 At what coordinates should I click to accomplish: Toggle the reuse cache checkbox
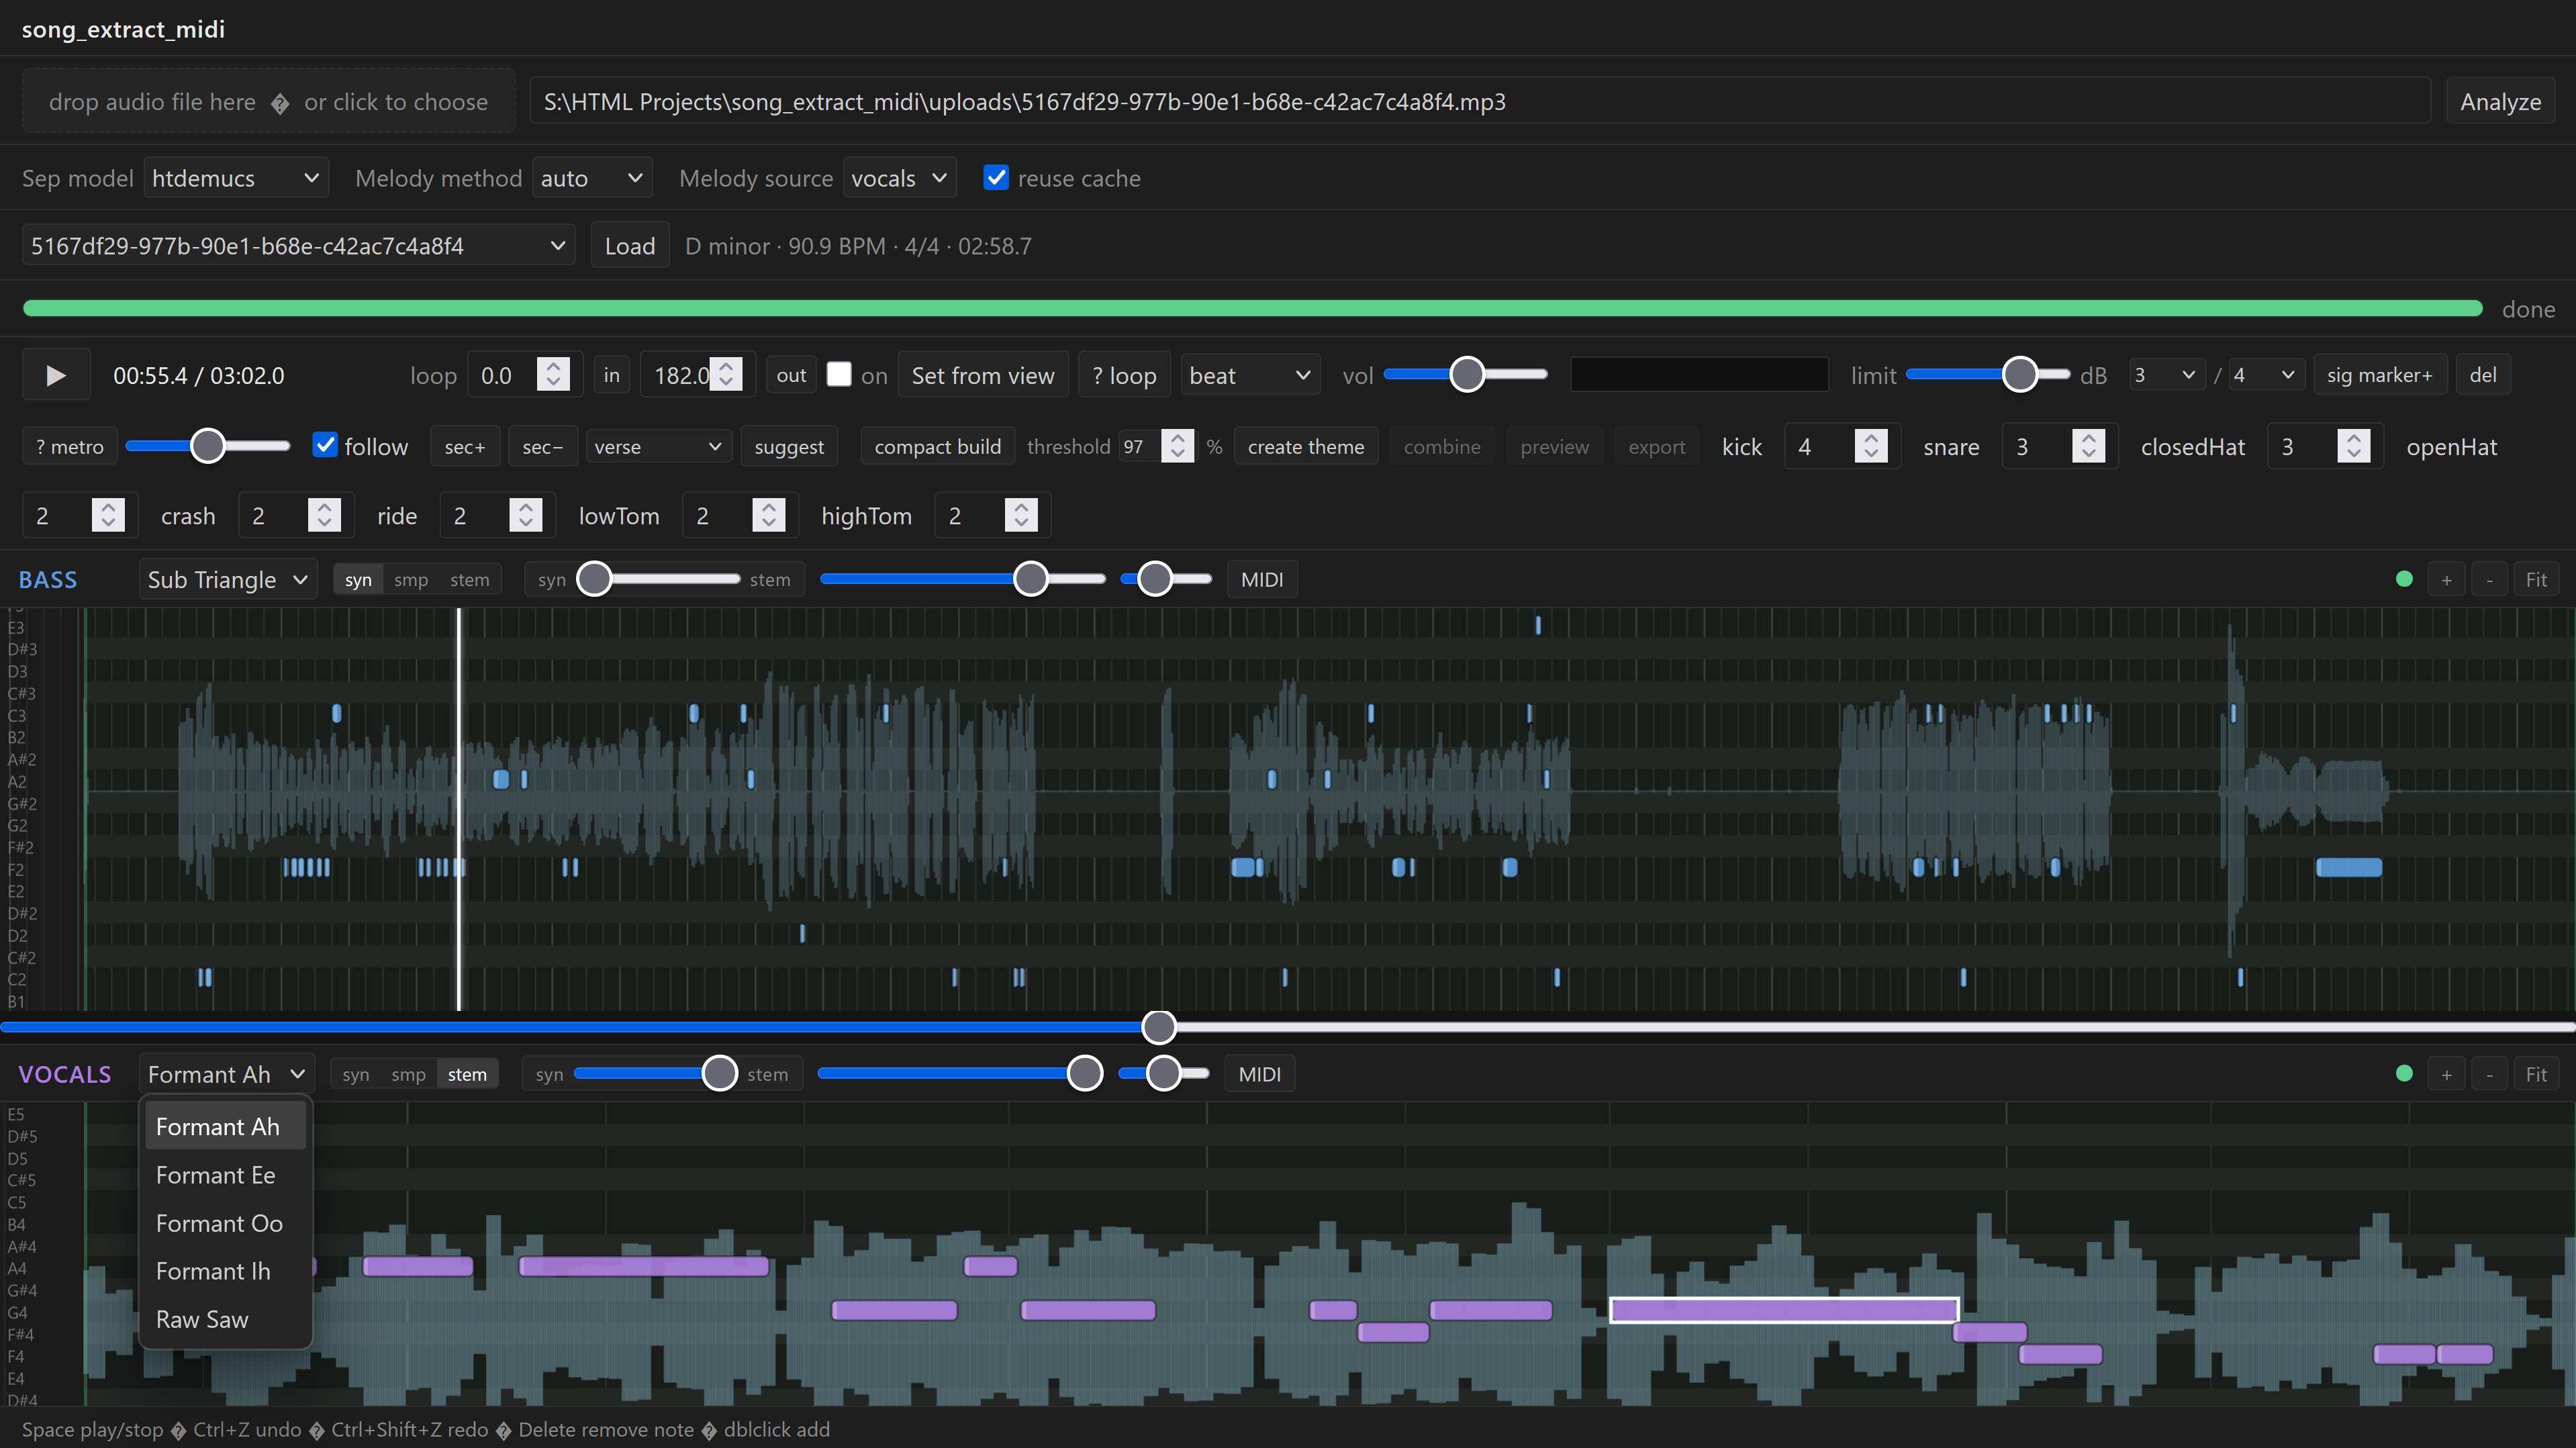[996, 177]
